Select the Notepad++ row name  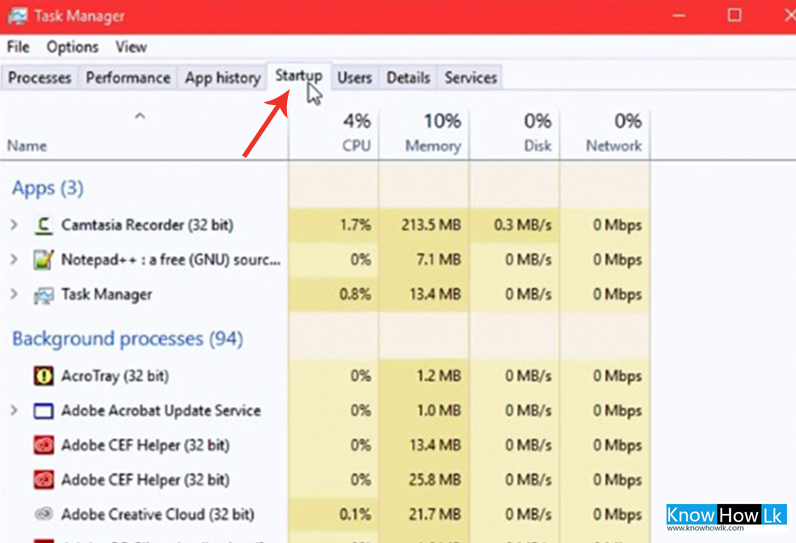(x=171, y=260)
